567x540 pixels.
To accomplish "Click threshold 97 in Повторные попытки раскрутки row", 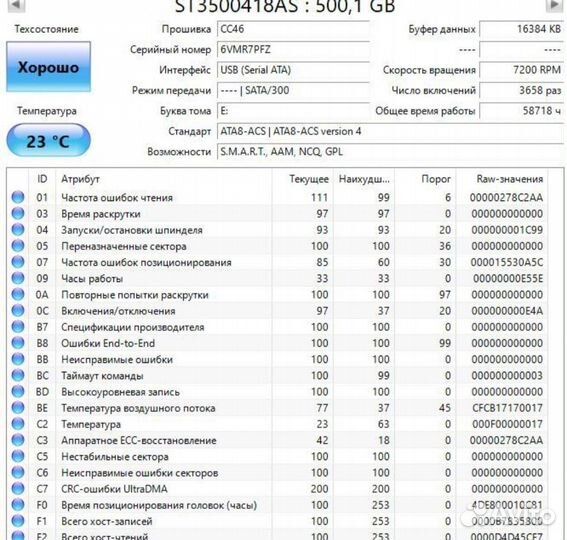I will point(445,295).
